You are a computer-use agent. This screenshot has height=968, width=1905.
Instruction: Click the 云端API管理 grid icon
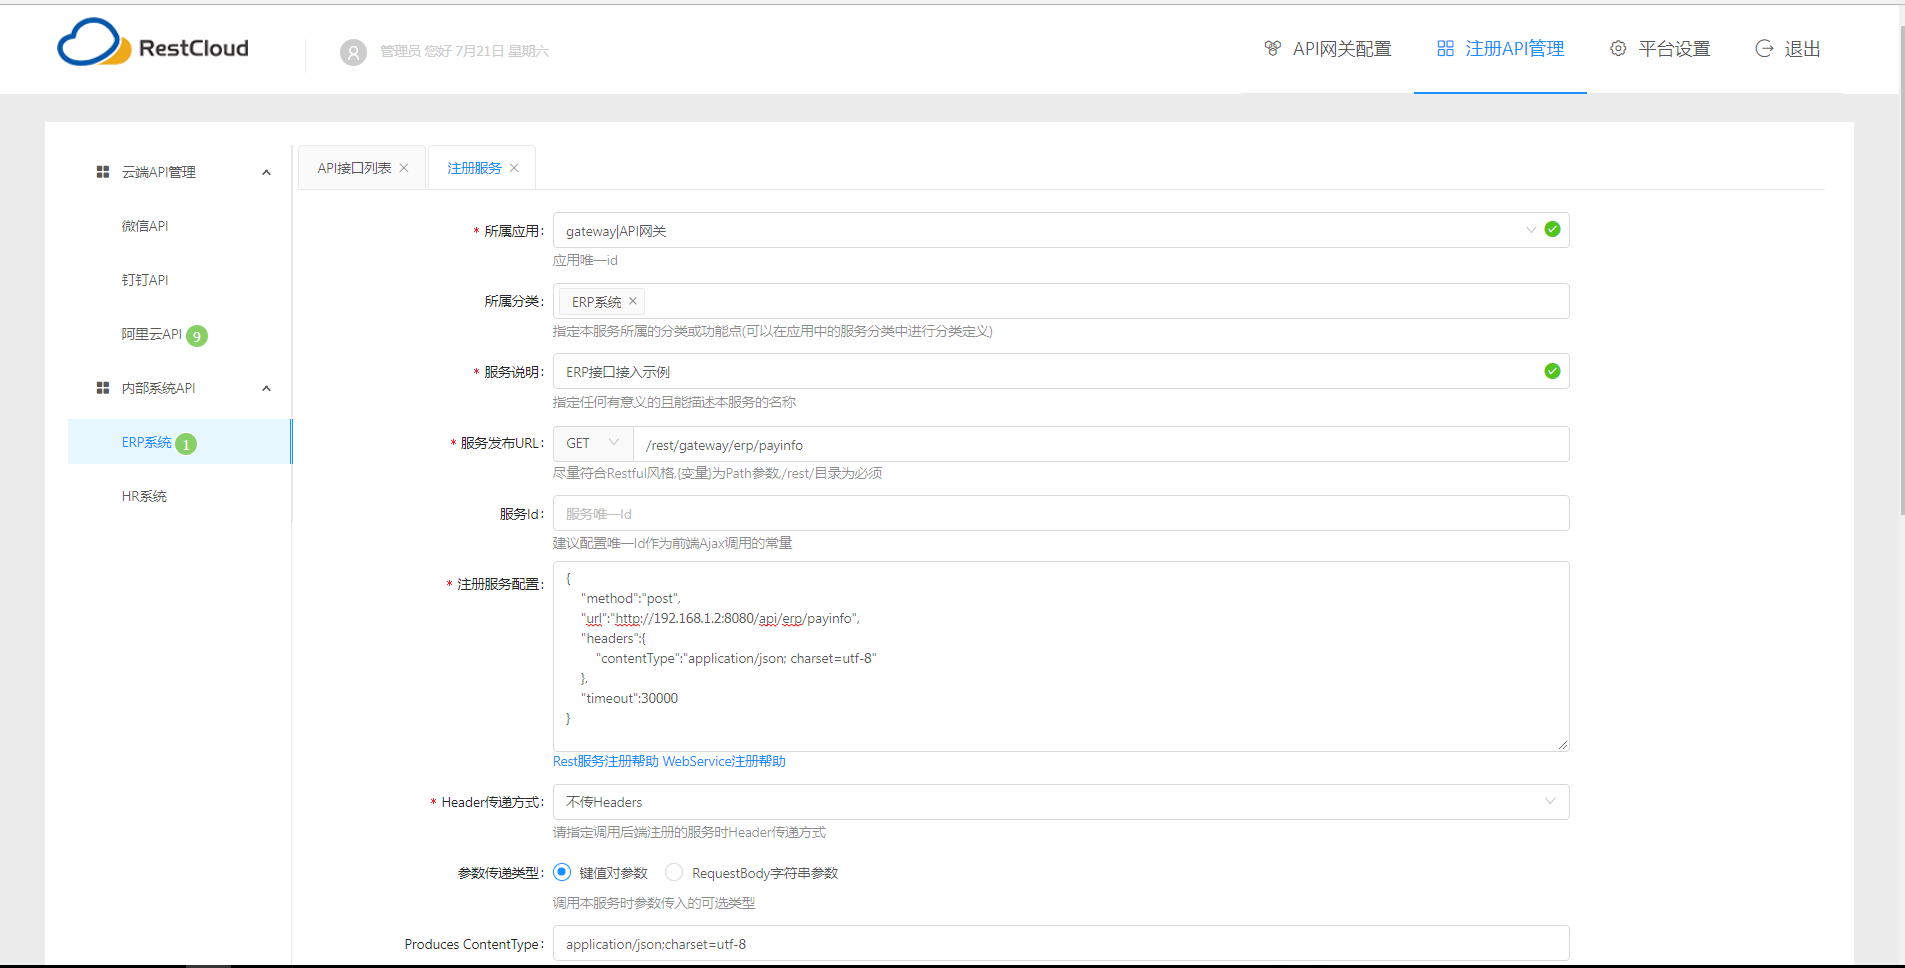(103, 171)
